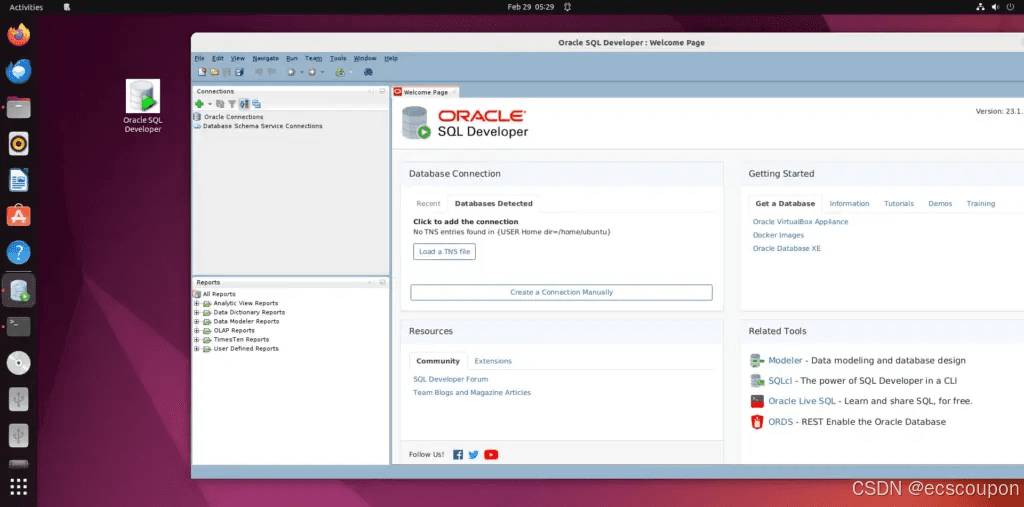Minimize the Connections panel
This screenshot has width=1024, height=507.
click(x=383, y=91)
